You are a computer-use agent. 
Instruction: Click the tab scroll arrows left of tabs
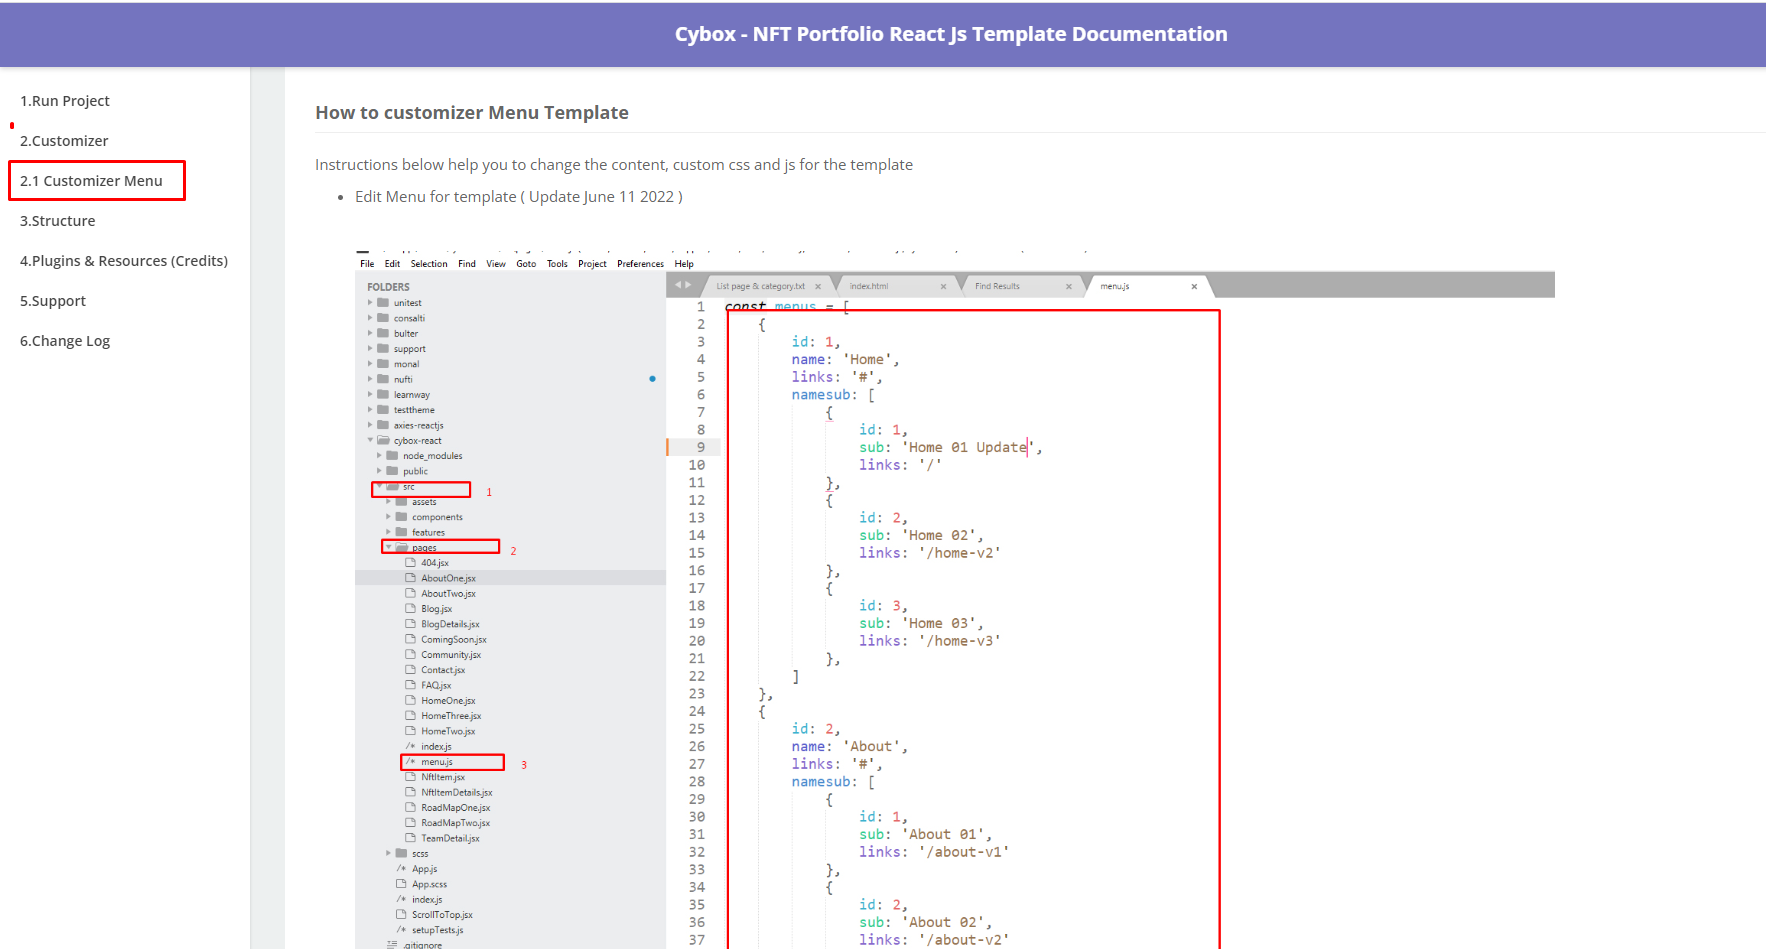(x=682, y=285)
